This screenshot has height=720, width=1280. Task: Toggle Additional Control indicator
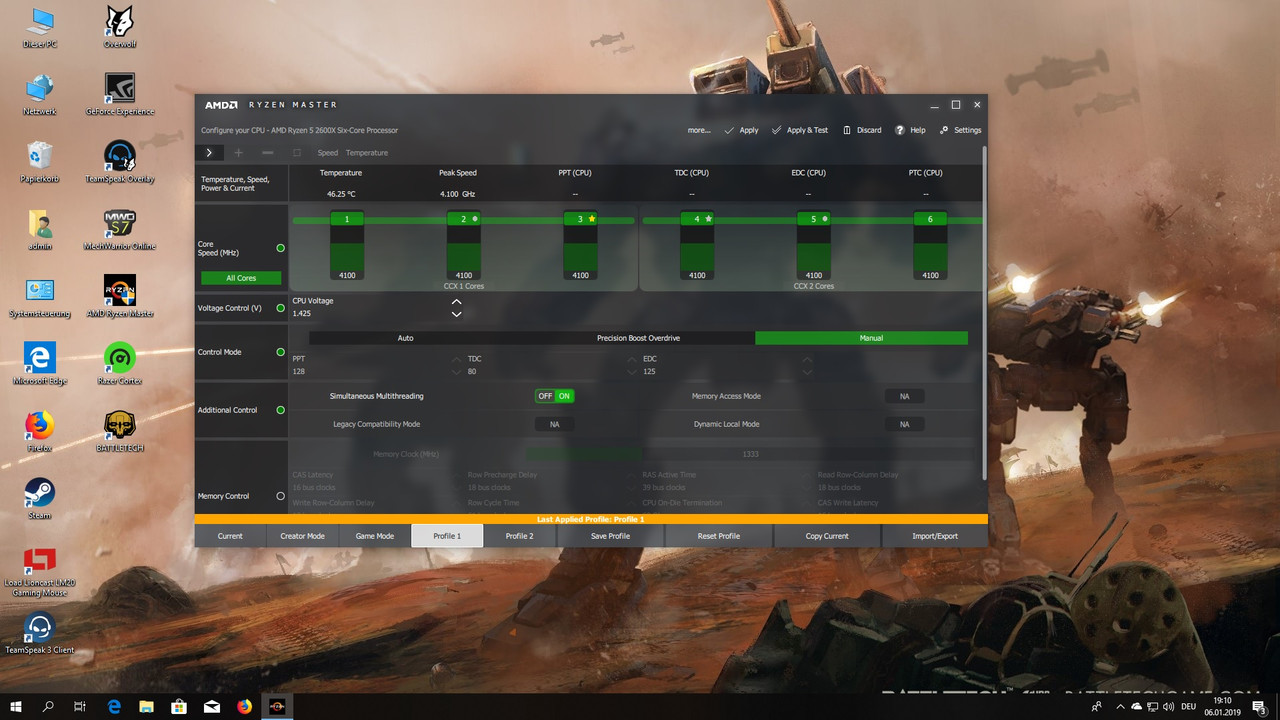point(280,410)
